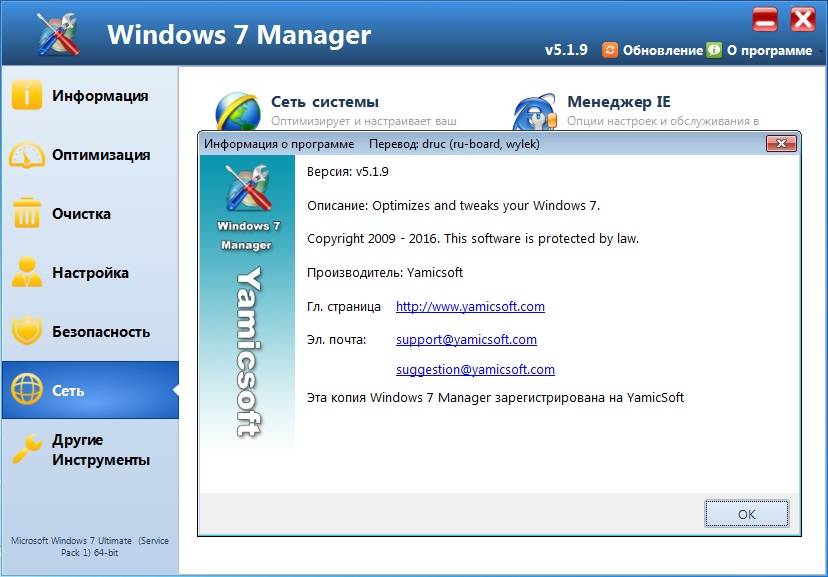Click the Information sidebar icon

26,95
